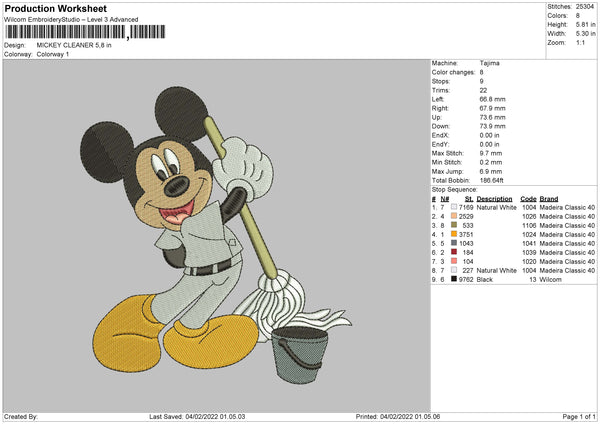Click the 'Page 1 of 1' footer text
Screen dimensions: 600x424
579,416
